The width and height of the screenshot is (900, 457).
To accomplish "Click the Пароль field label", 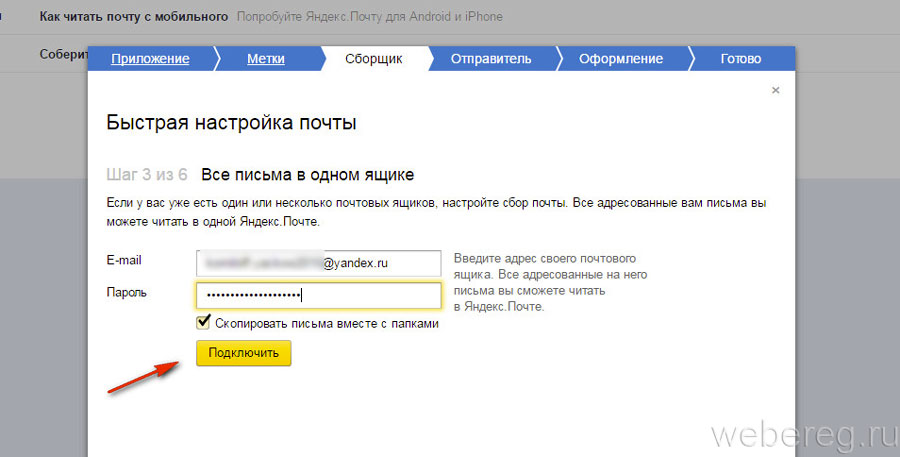I will pos(126,293).
